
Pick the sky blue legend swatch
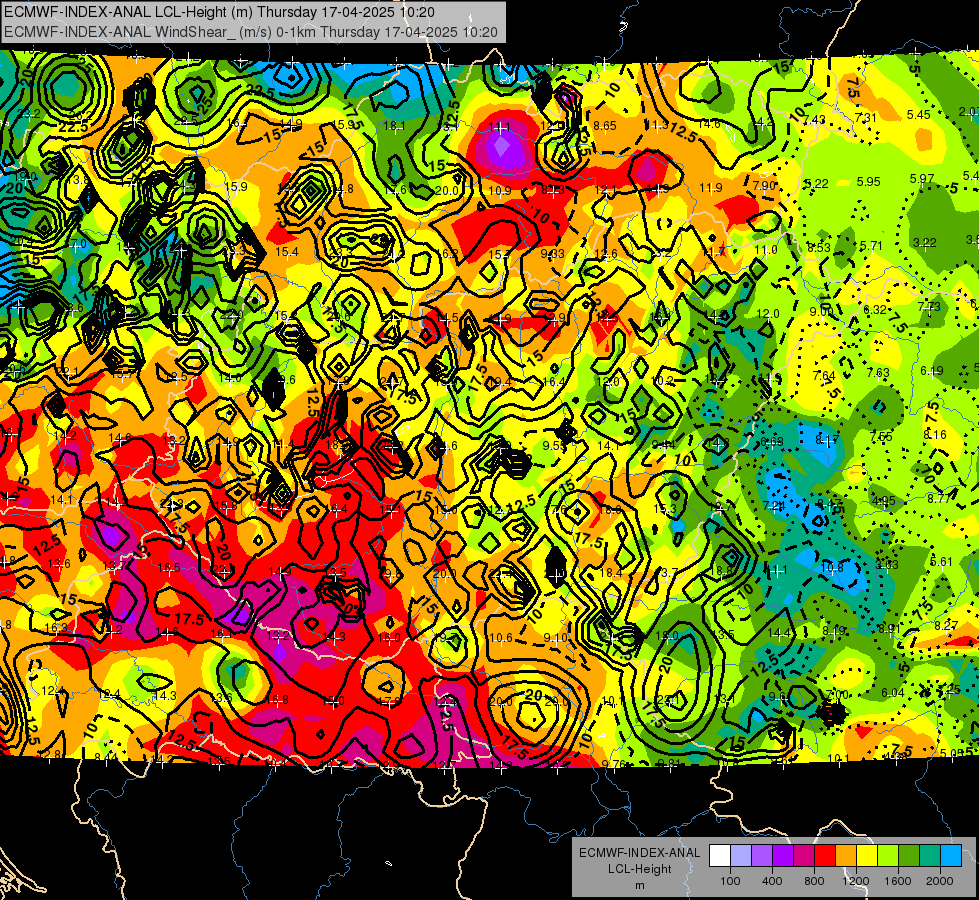click(951, 856)
